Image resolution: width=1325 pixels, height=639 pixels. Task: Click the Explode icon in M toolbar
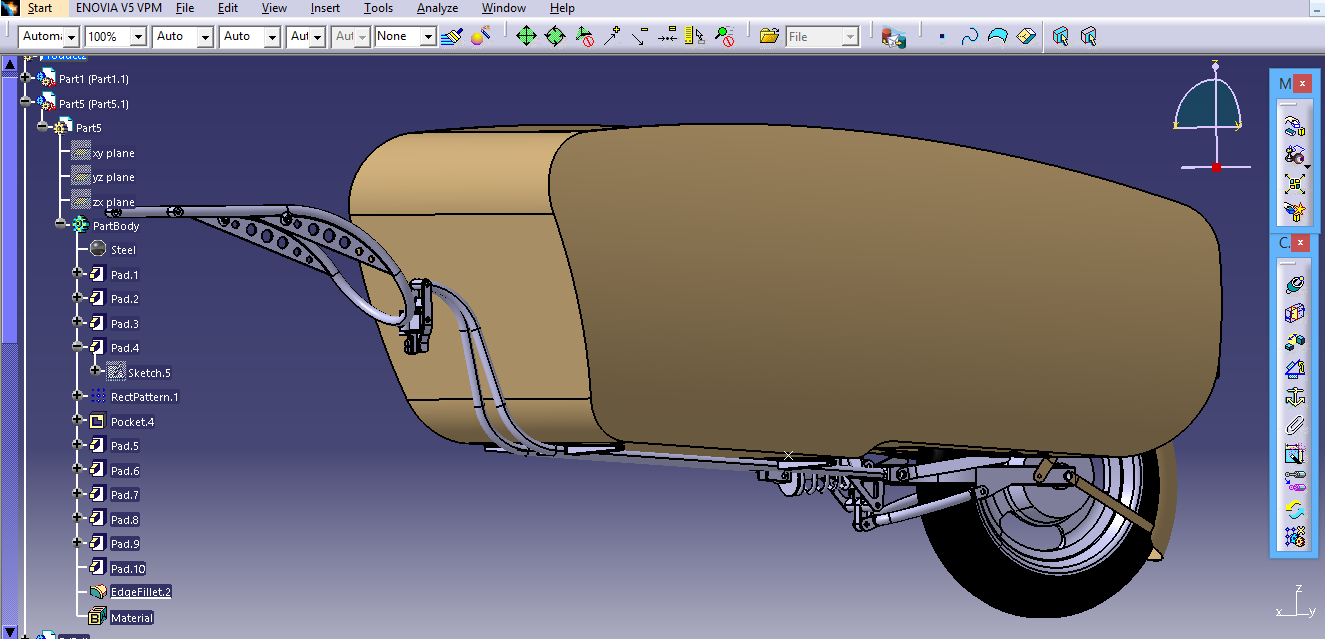pyautogui.click(x=1295, y=184)
